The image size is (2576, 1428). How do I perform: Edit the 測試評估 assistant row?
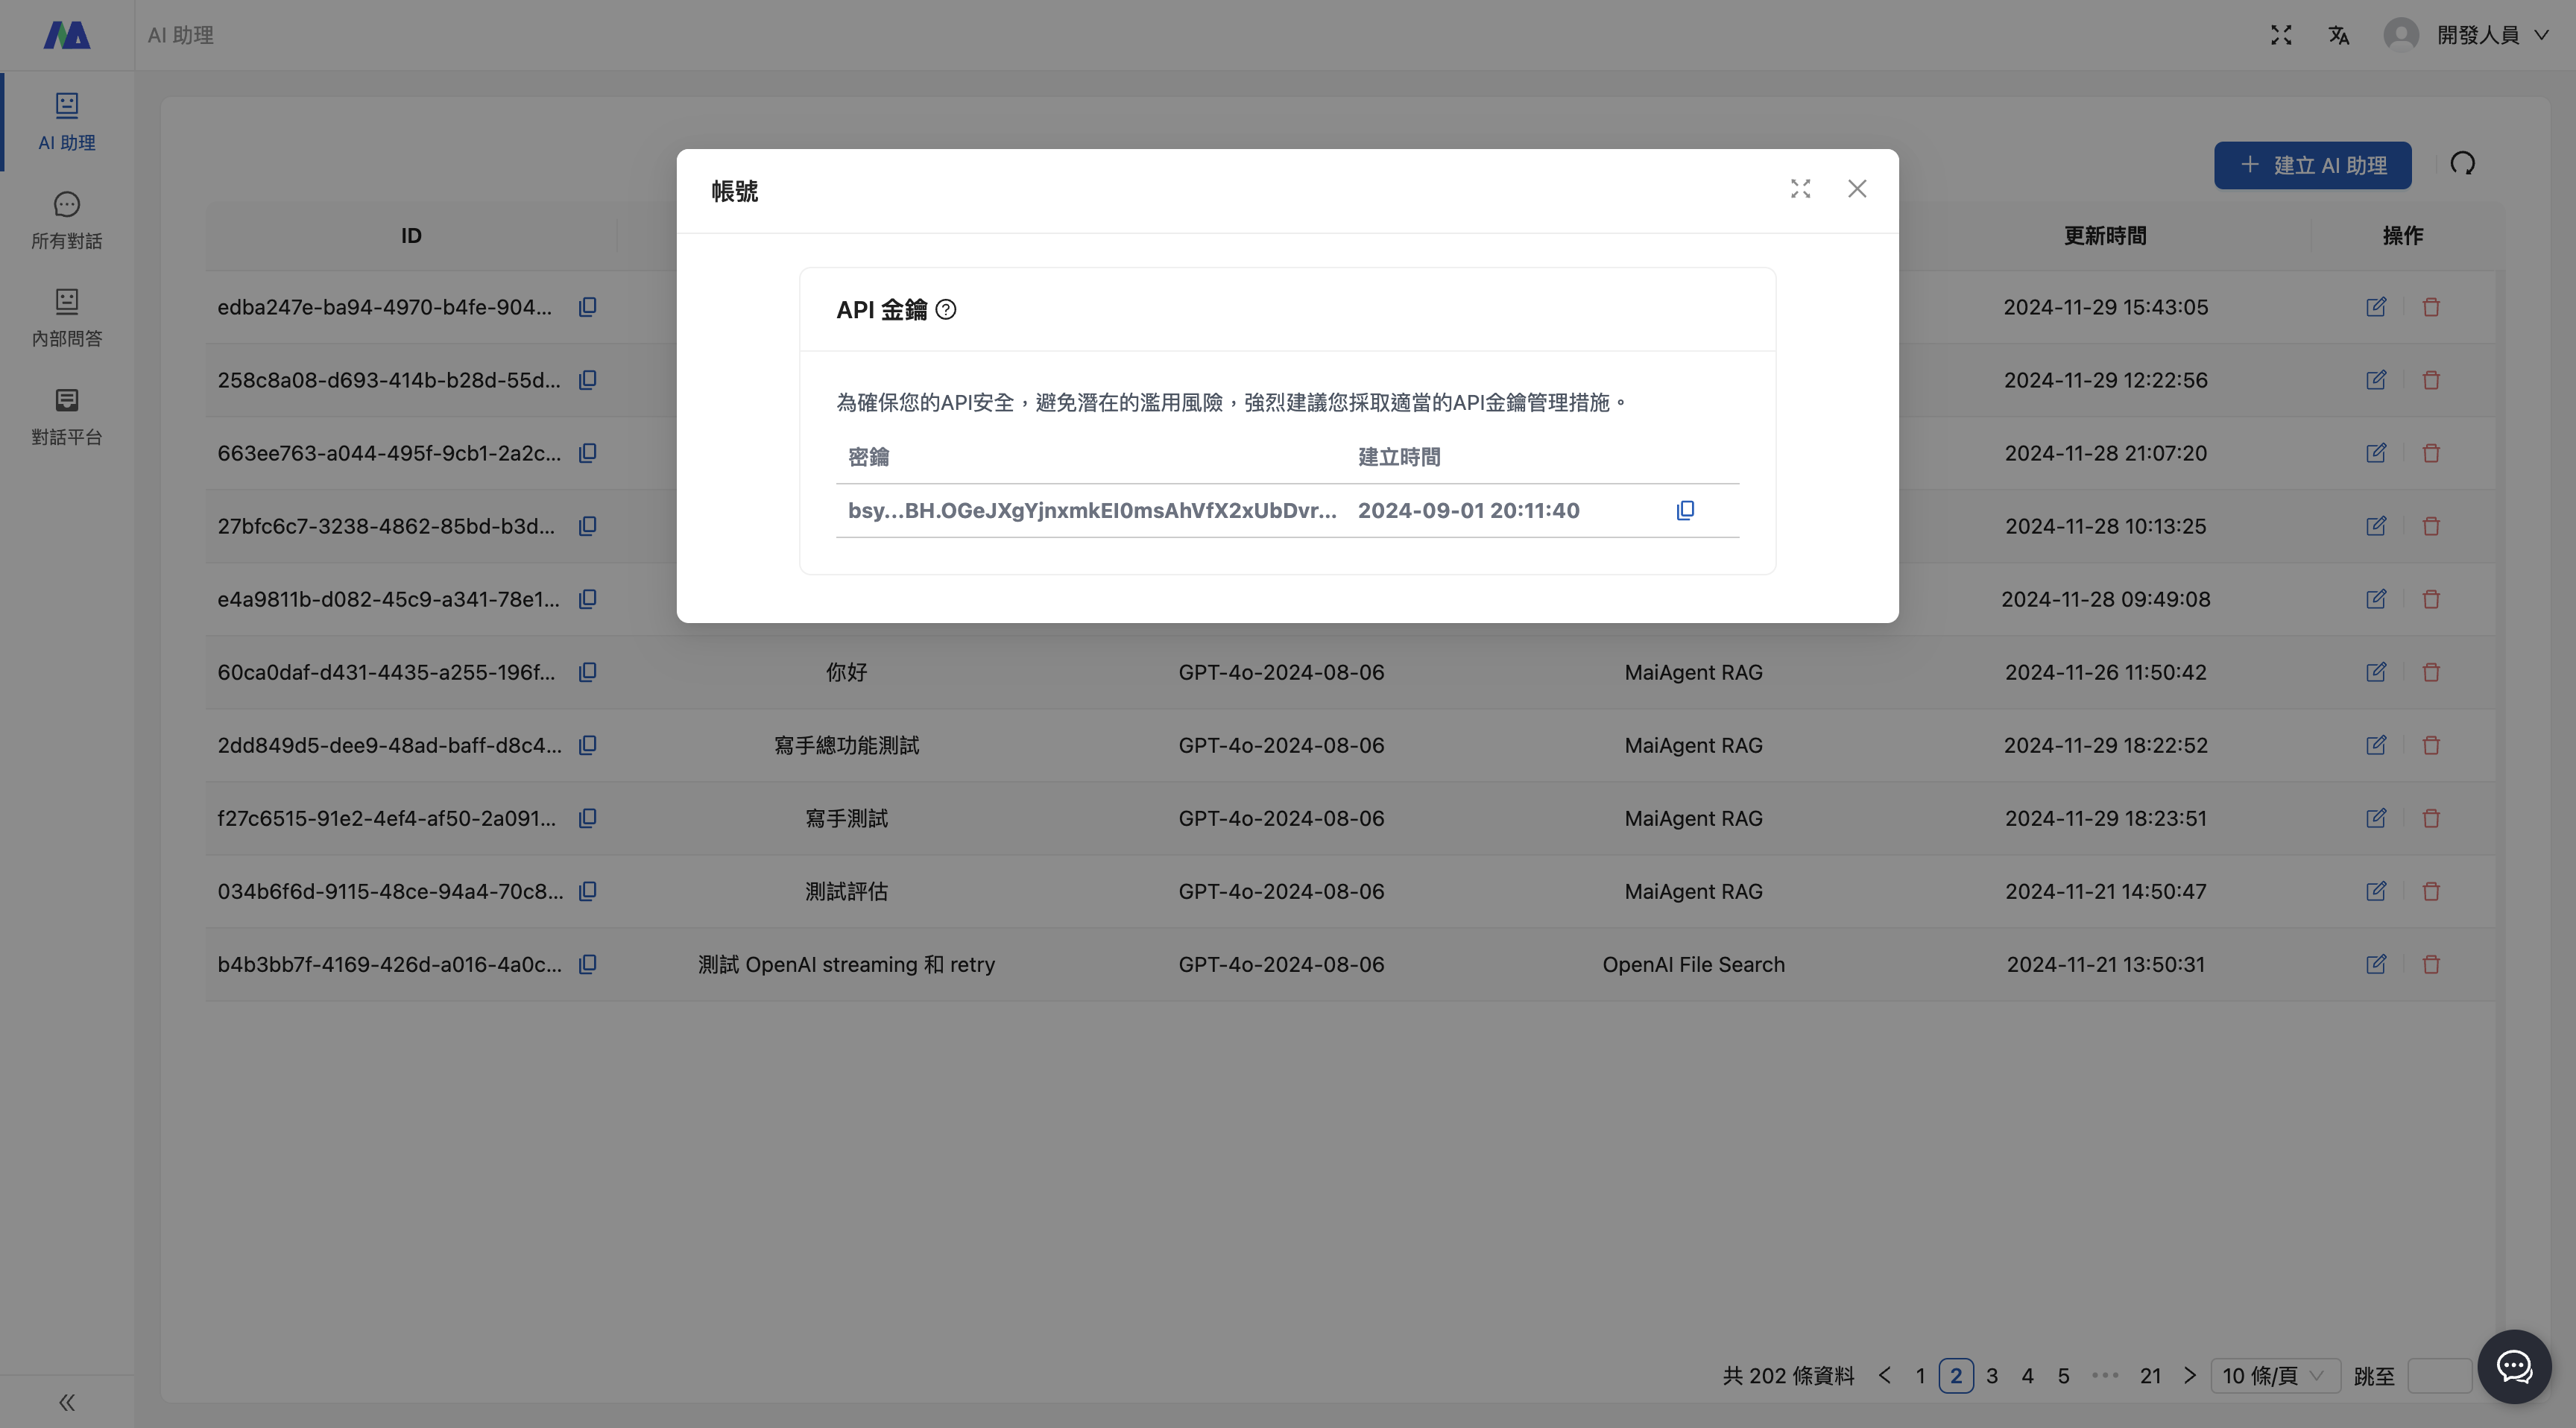click(x=2376, y=891)
